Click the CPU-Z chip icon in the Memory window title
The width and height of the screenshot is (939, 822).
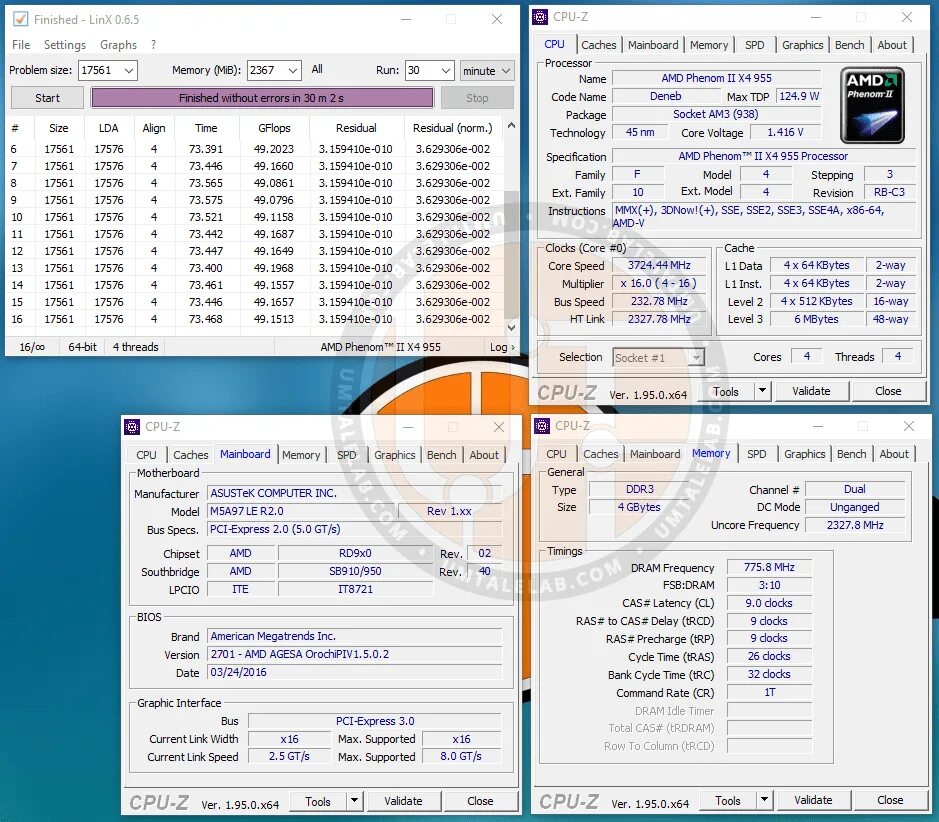click(542, 426)
